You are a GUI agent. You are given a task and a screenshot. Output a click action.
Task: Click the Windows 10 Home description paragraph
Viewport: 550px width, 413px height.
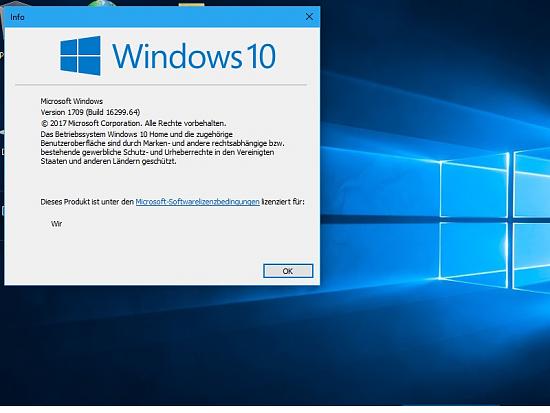tap(162, 148)
